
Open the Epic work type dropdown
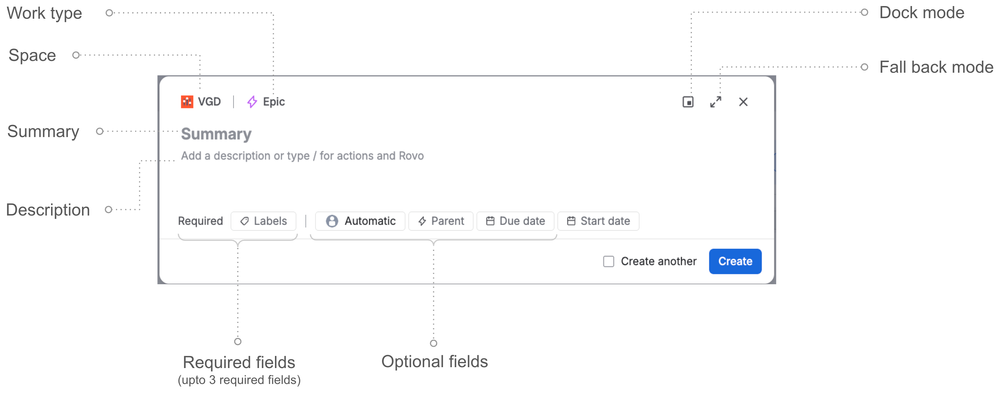pos(266,102)
